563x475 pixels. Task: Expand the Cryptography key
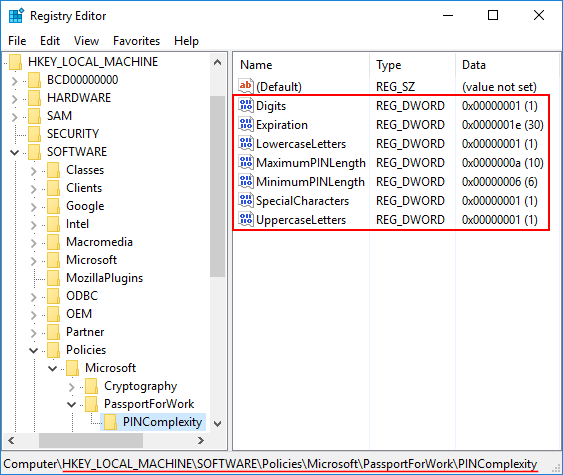coord(71,386)
